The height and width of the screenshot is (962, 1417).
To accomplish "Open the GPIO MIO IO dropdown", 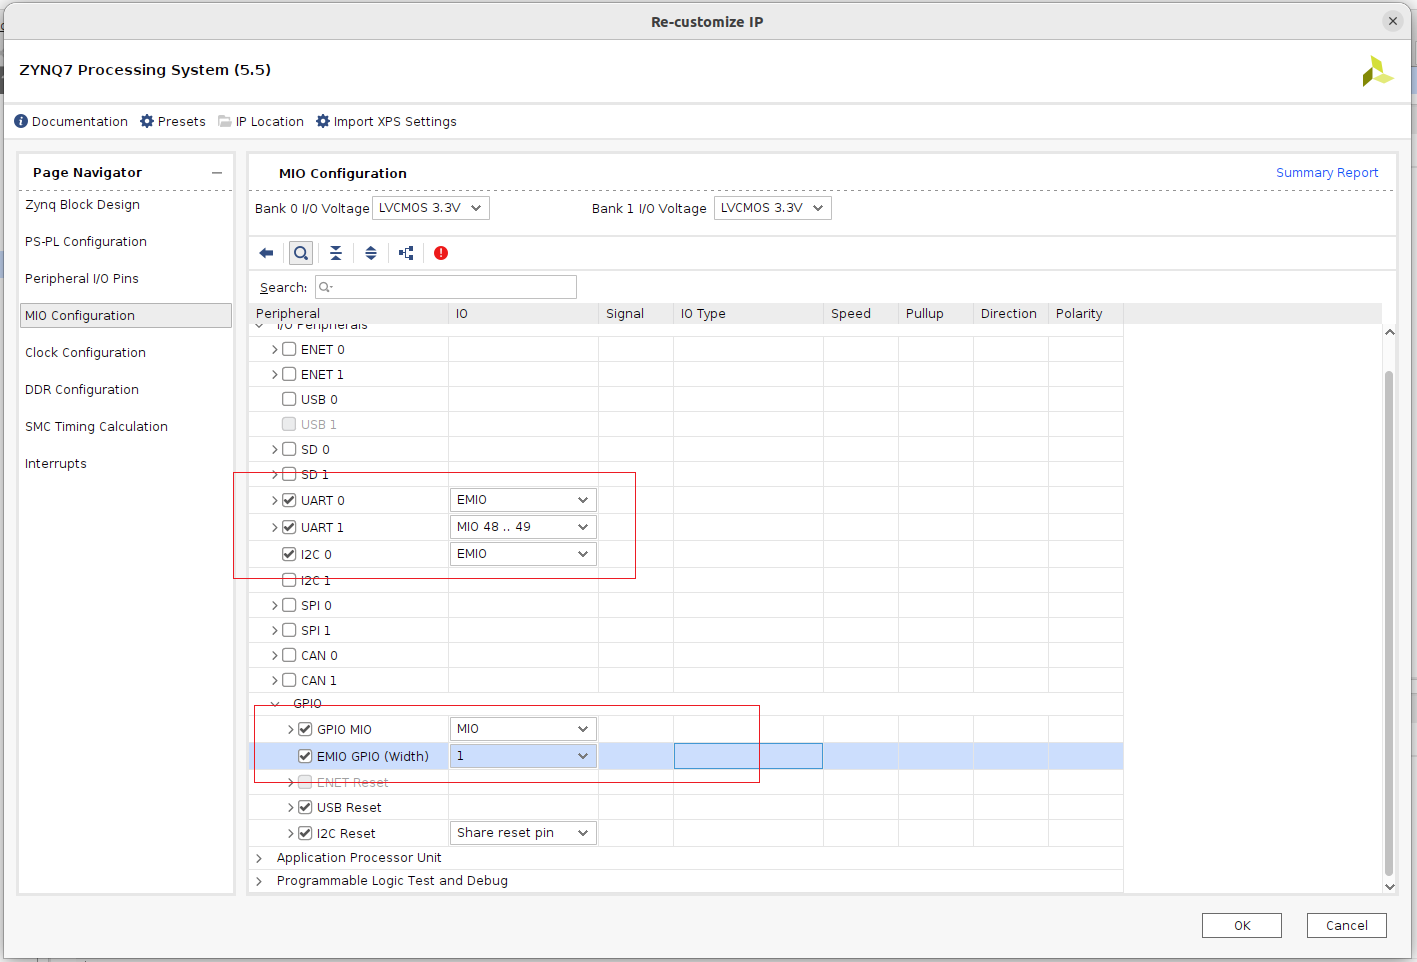I will pyautogui.click(x=523, y=729).
